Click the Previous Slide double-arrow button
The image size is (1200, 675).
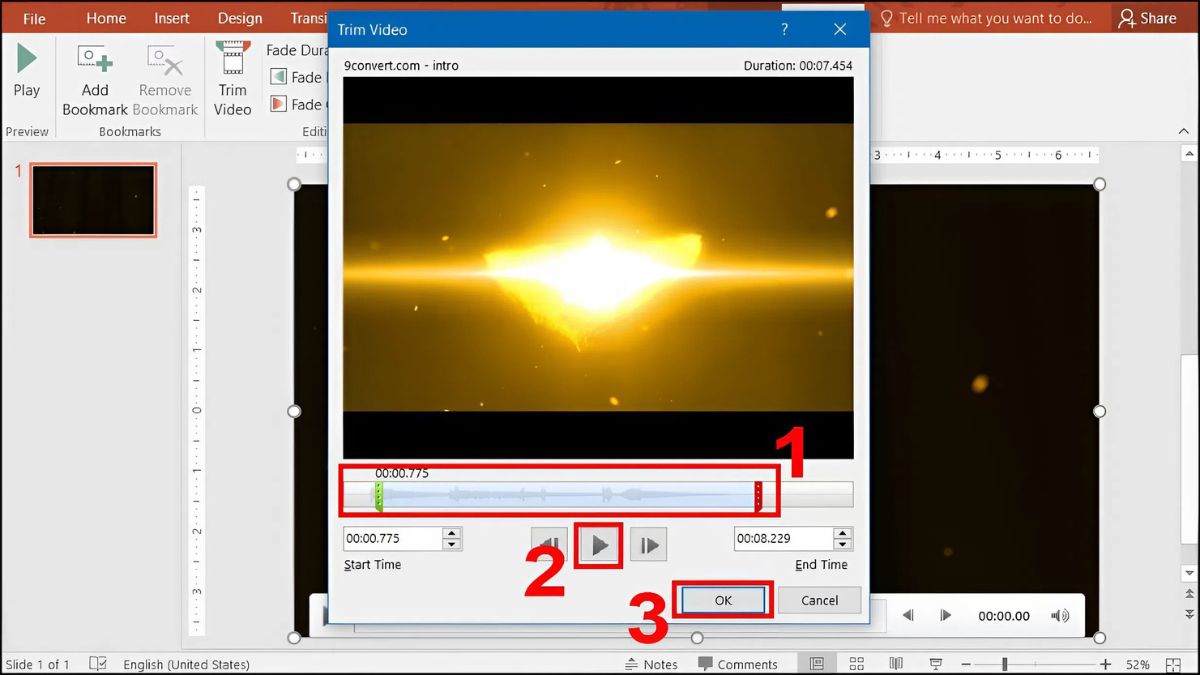1190,594
